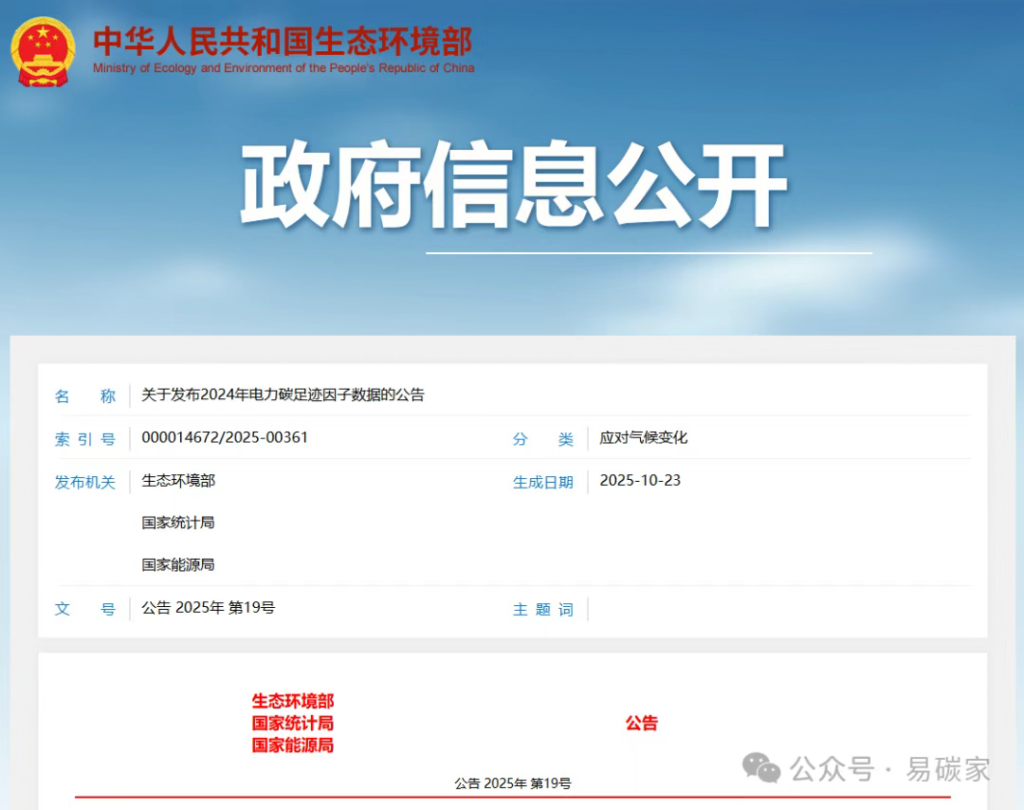Click black 生态环境部 under 发布机关
Screen dimensions: 1024x810
pyautogui.click(x=178, y=481)
